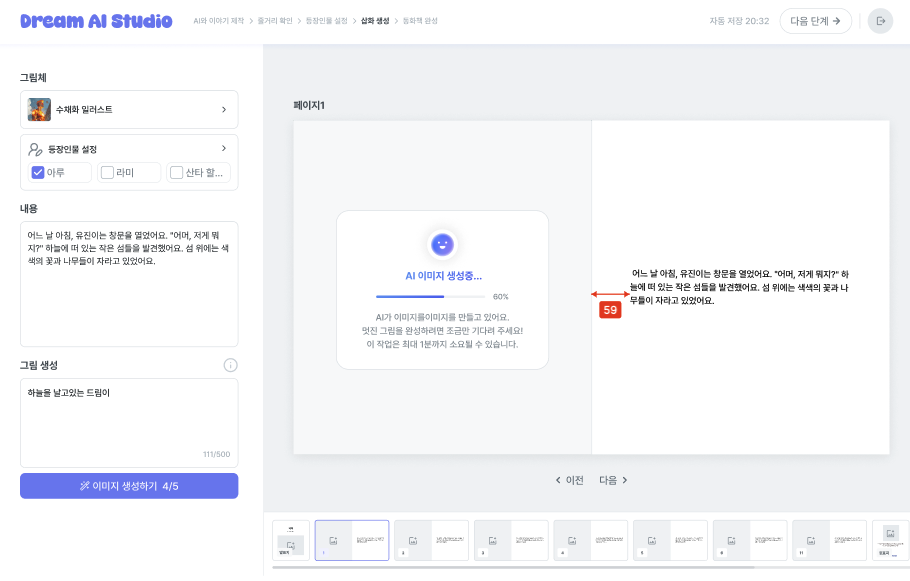Click the character settings person icon
Screen dimensions: 910x581
pos(36,149)
